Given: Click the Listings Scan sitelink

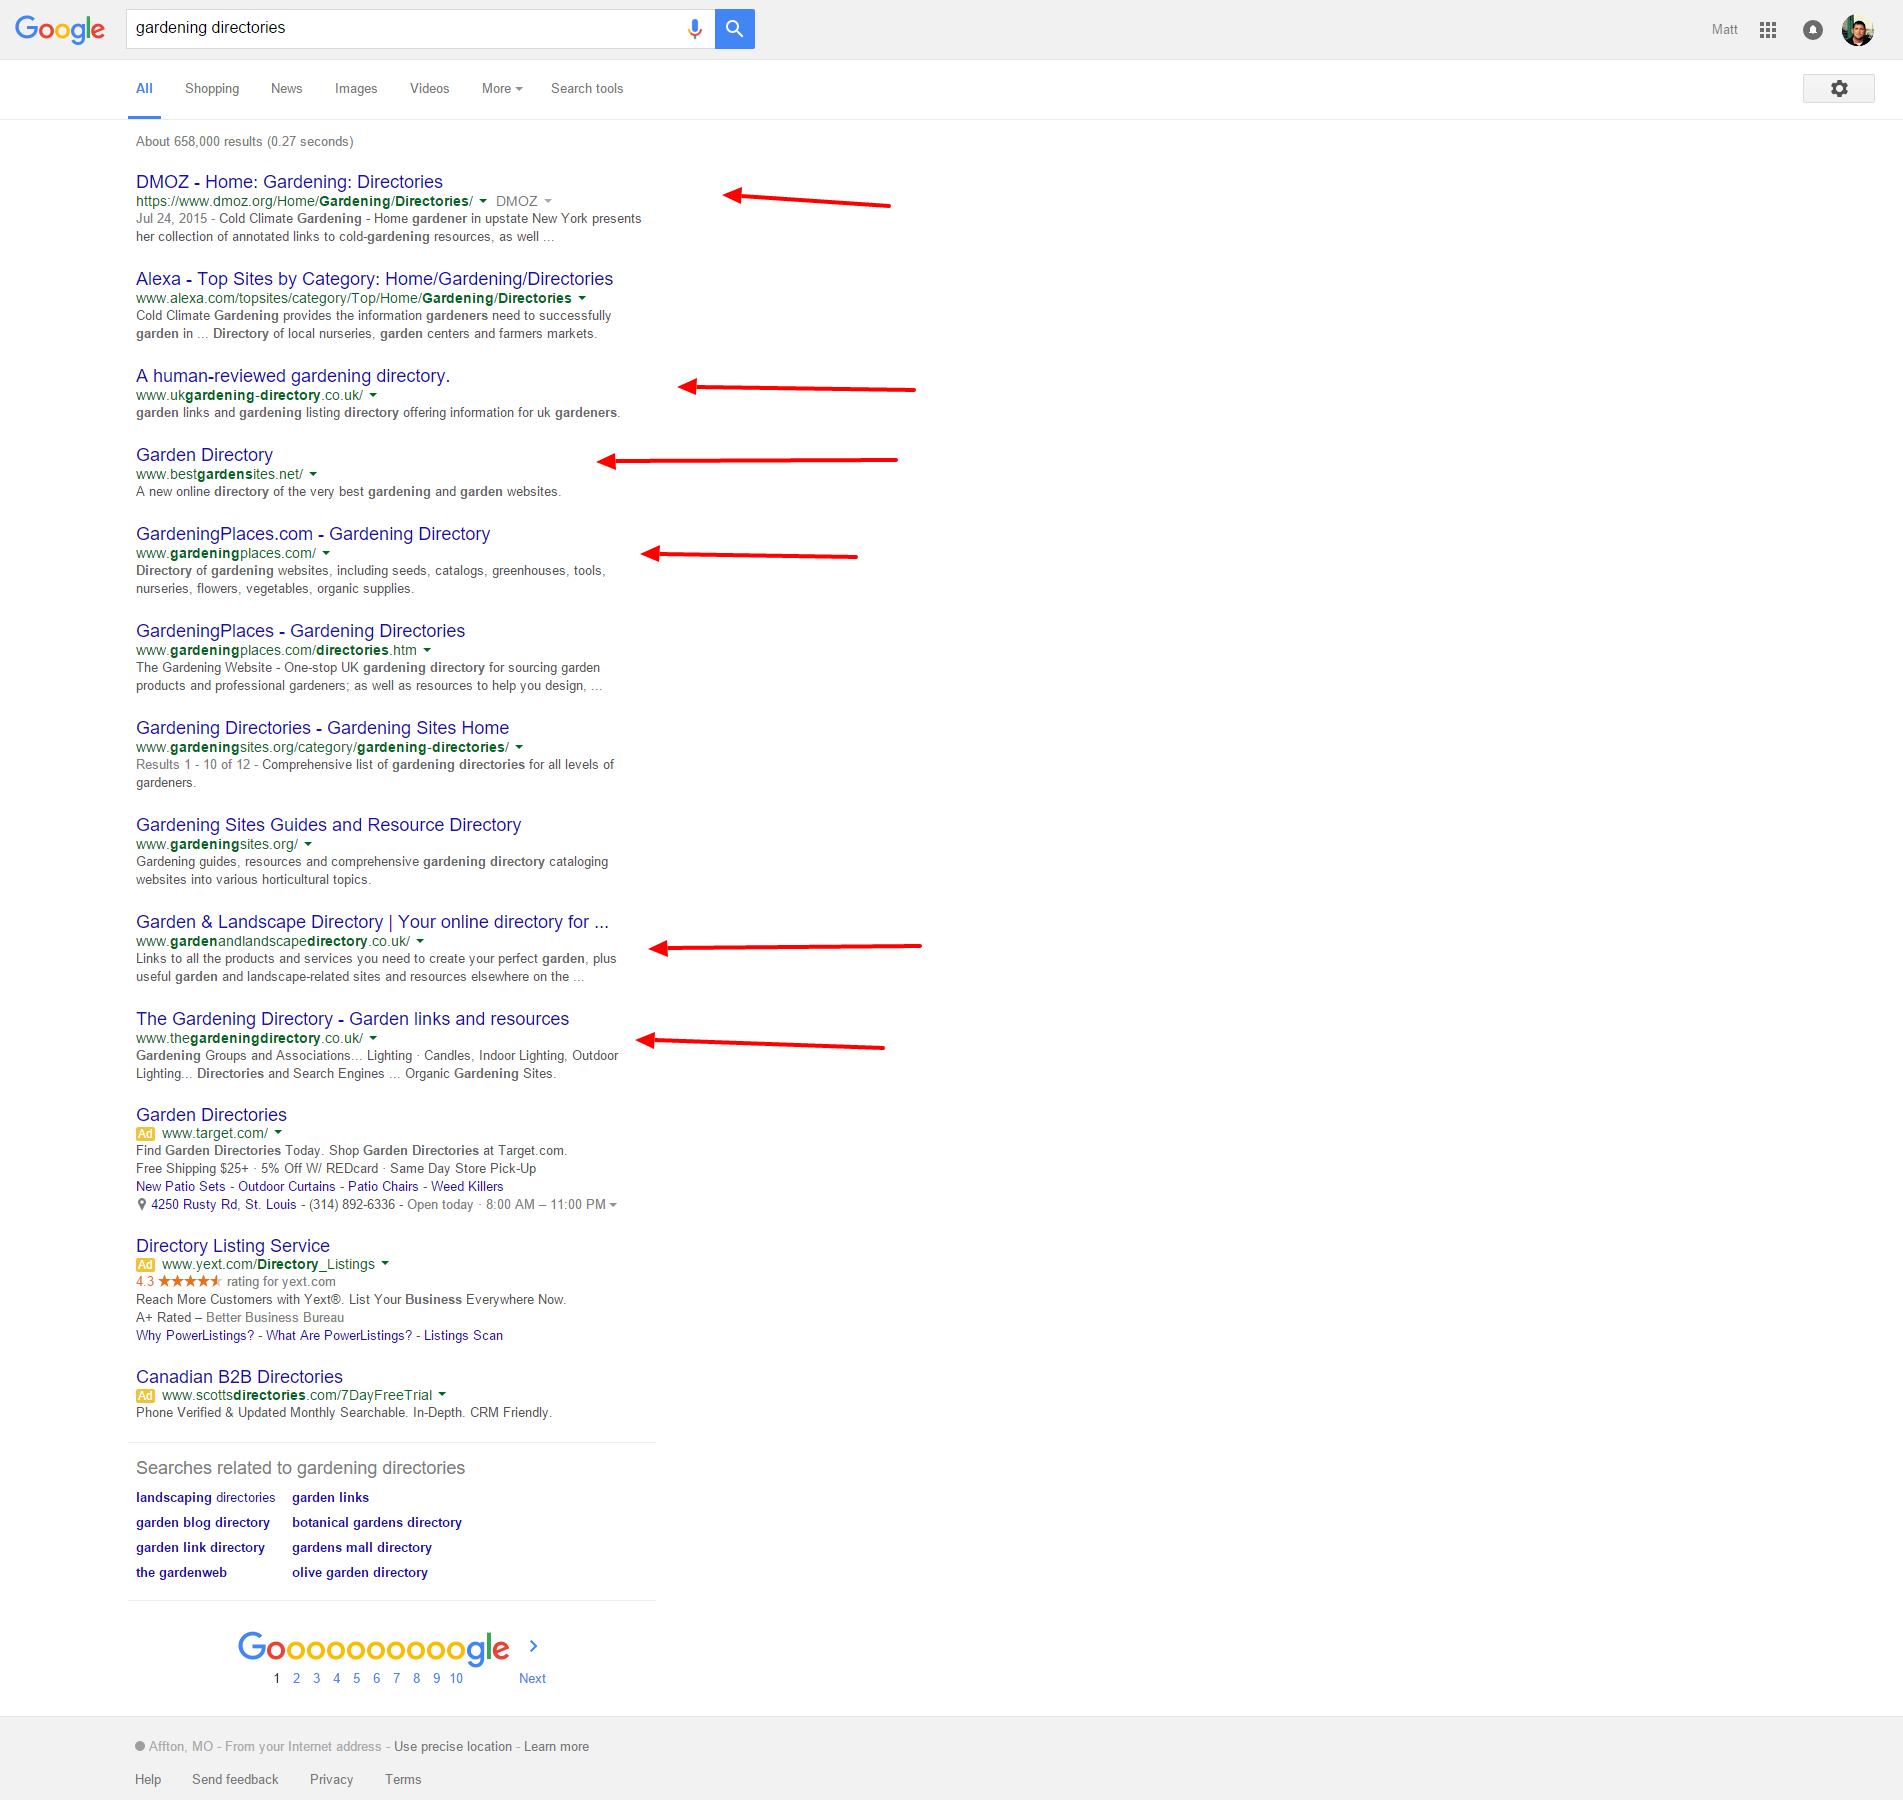Looking at the screenshot, I should (463, 1336).
